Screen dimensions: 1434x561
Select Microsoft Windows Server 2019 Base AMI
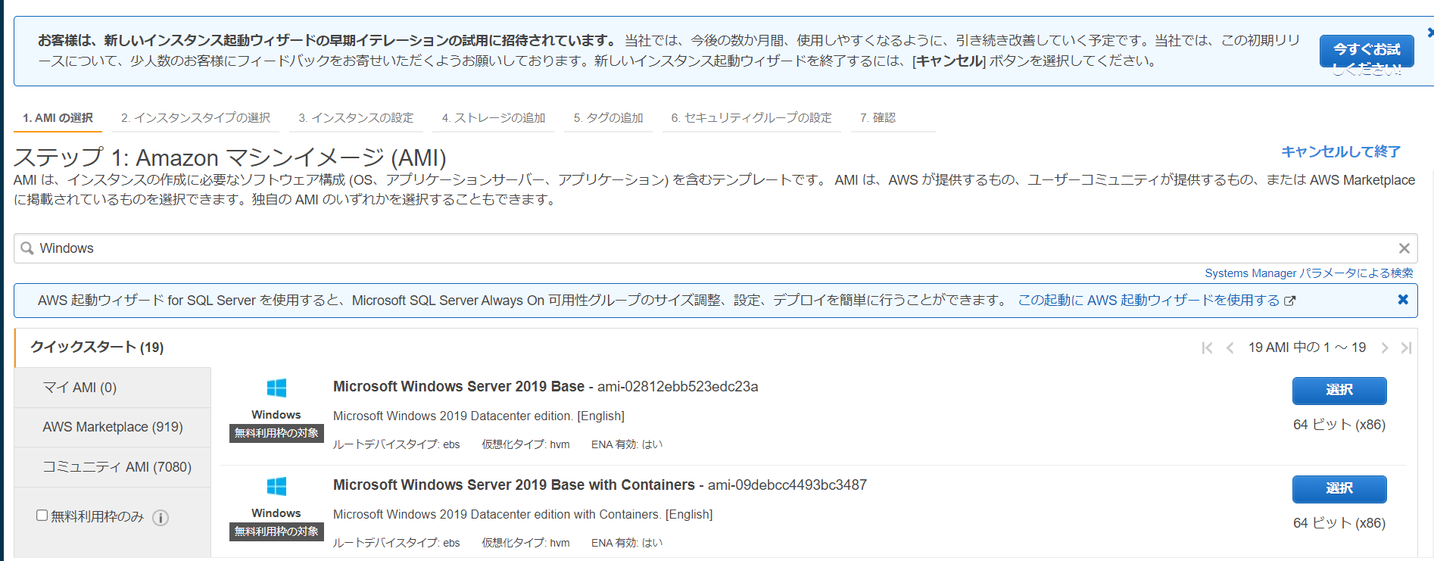pos(1338,391)
